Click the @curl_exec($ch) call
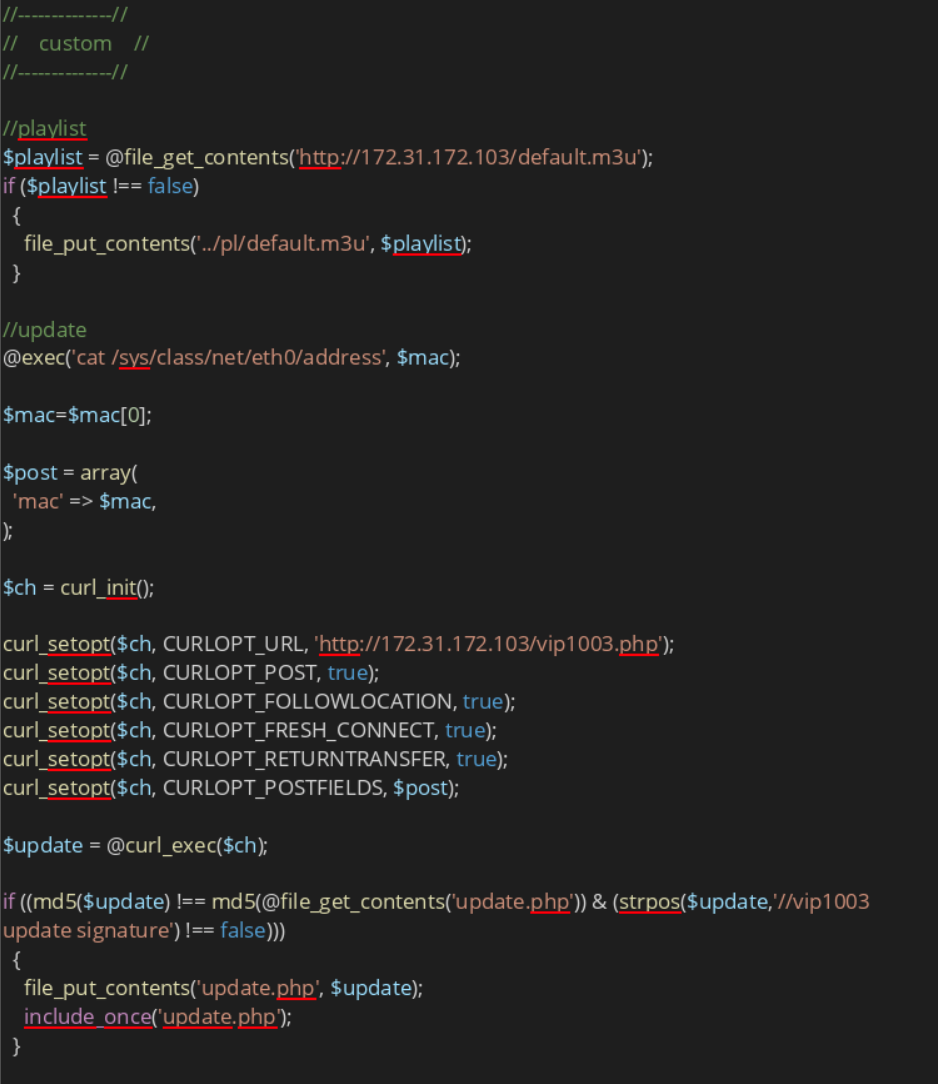 (185, 845)
